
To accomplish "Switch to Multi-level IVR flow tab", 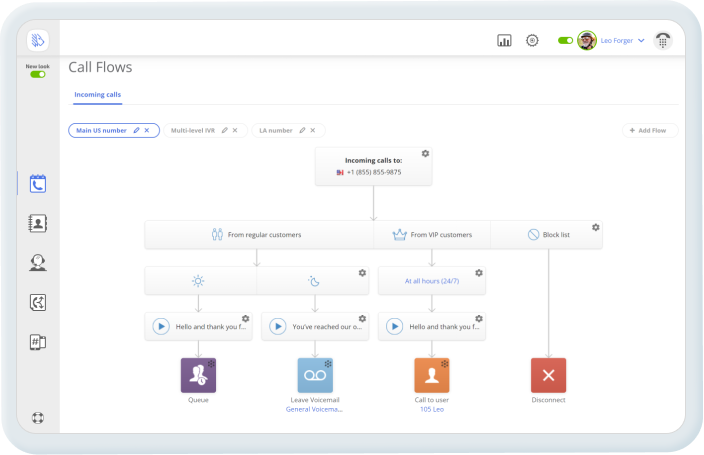I will tap(194, 130).
